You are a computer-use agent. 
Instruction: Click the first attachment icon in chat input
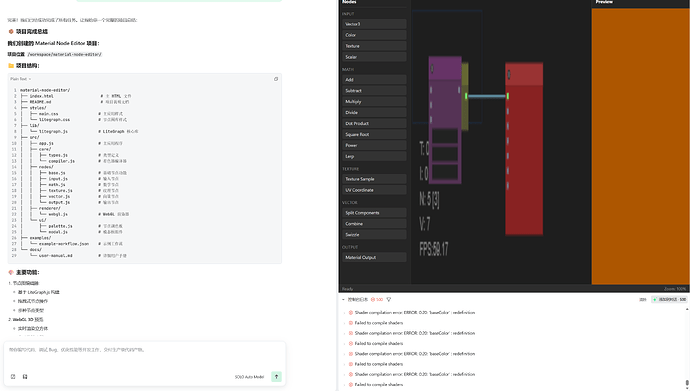coord(13,376)
